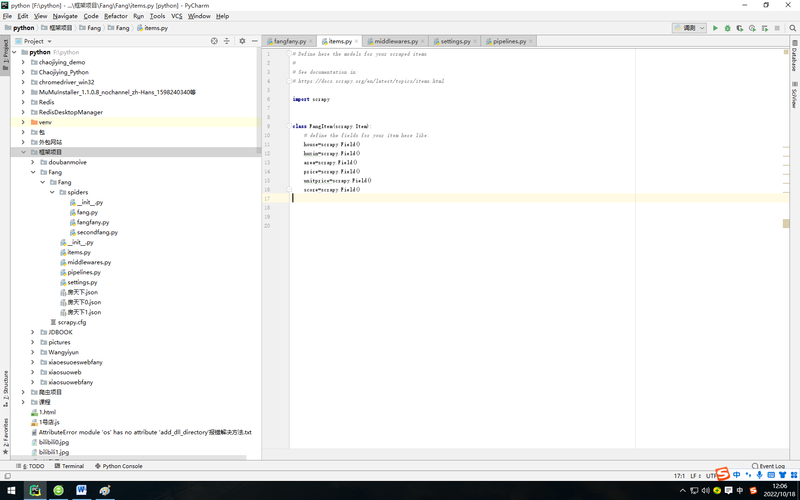Viewport: 800px width, 500px height.
Task: Click the Project panel horizontal scrollbar
Action: pyautogui.click(x=129, y=458)
